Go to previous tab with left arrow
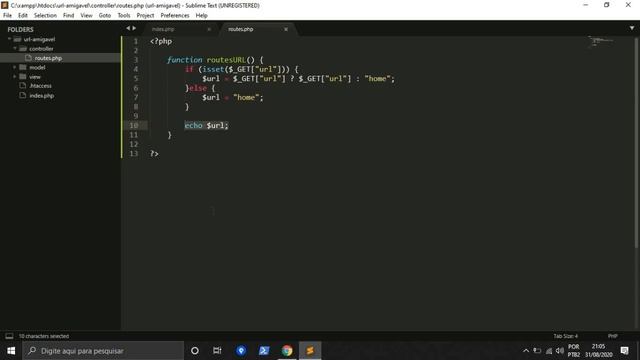 pyautogui.click(x=128, y=28)
